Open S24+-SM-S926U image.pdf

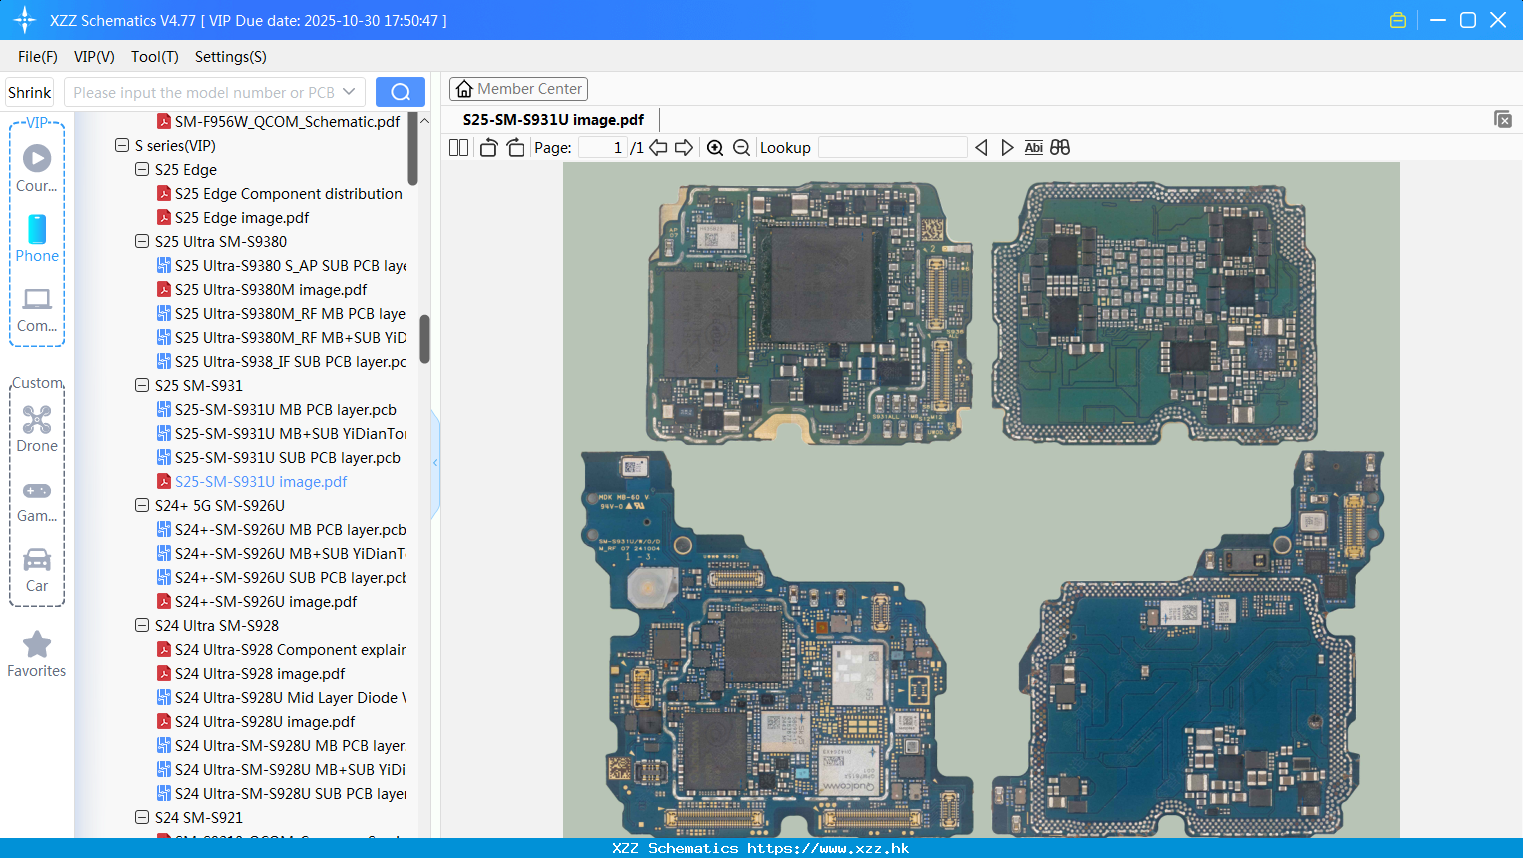[257, 601]
